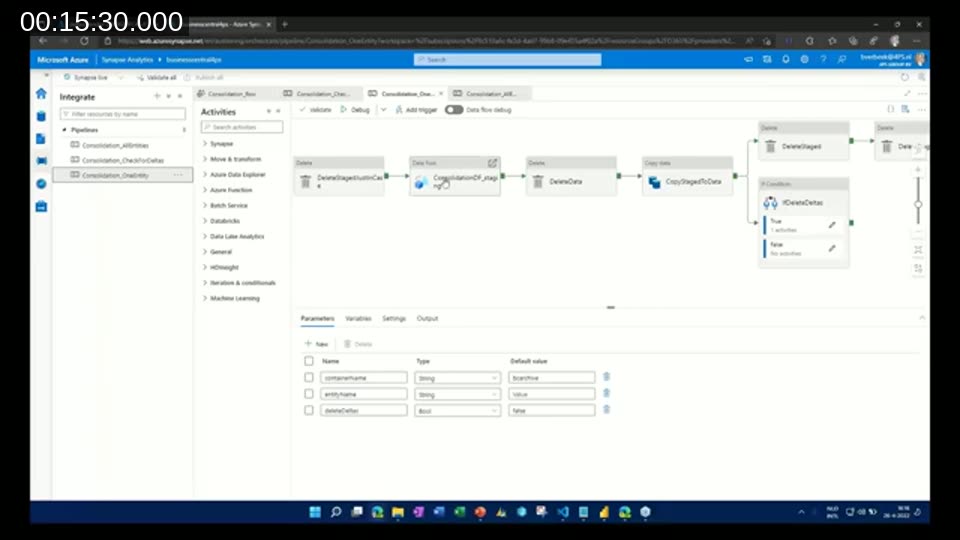The image size is (960, 540).
Task: Switch to the Settings tab
Action: pyautogui.click(x=394, y=318)
